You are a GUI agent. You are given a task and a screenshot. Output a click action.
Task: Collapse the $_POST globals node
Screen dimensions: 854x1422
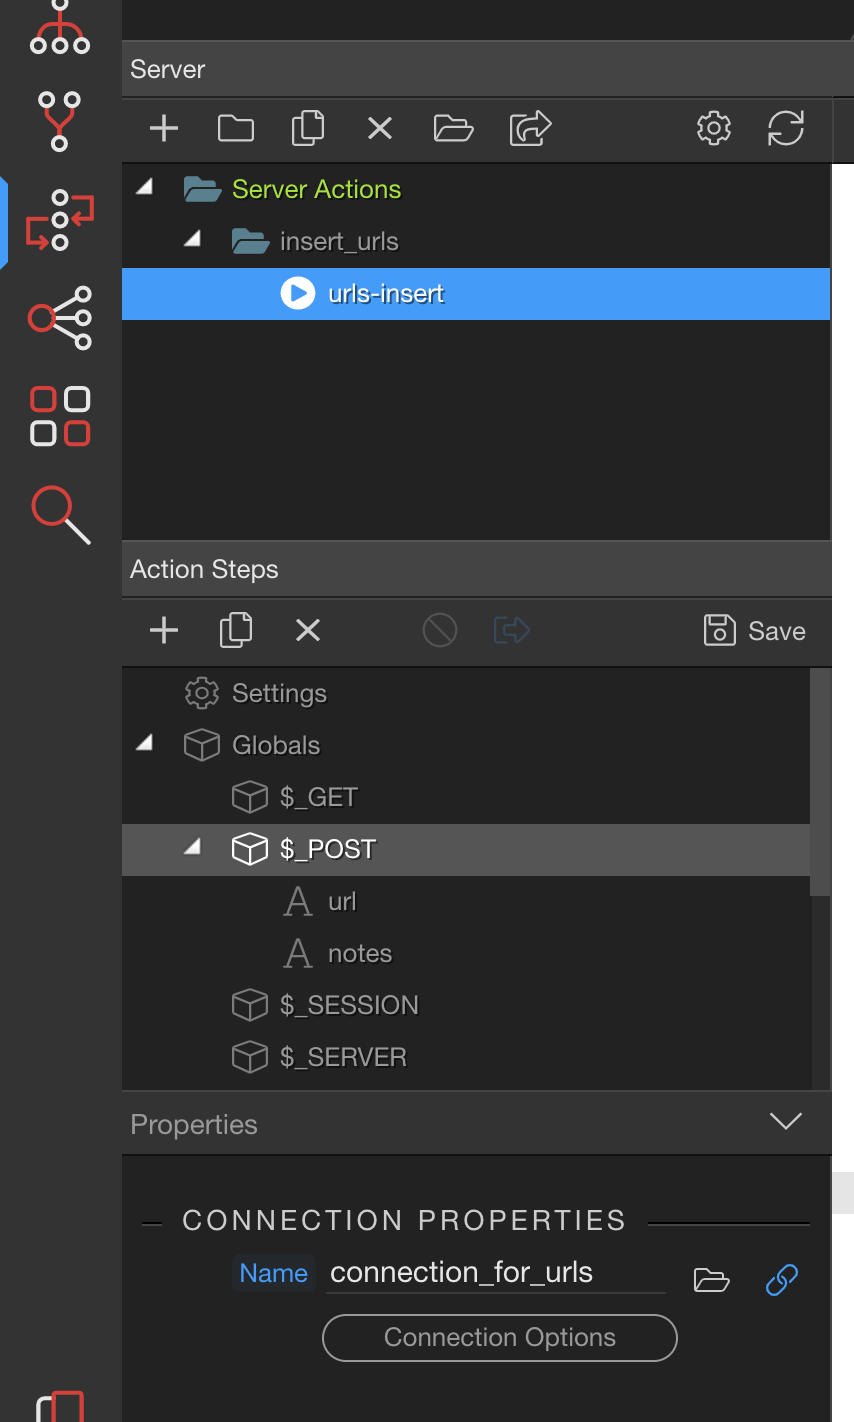tap(194, 848)
